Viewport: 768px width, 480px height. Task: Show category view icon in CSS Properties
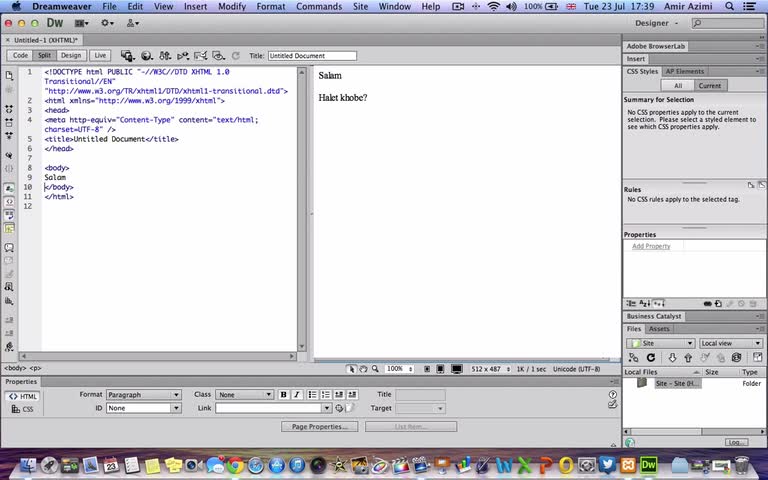point(631,304)
